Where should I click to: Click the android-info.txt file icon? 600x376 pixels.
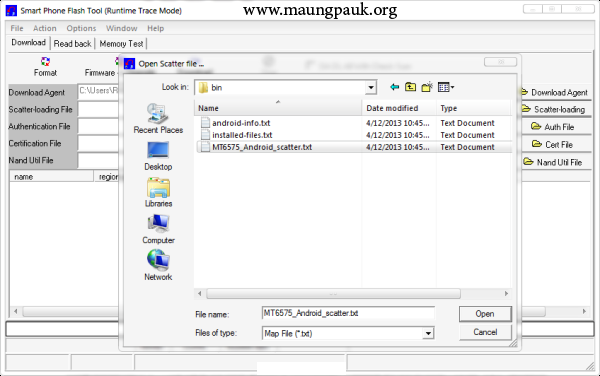205,123
